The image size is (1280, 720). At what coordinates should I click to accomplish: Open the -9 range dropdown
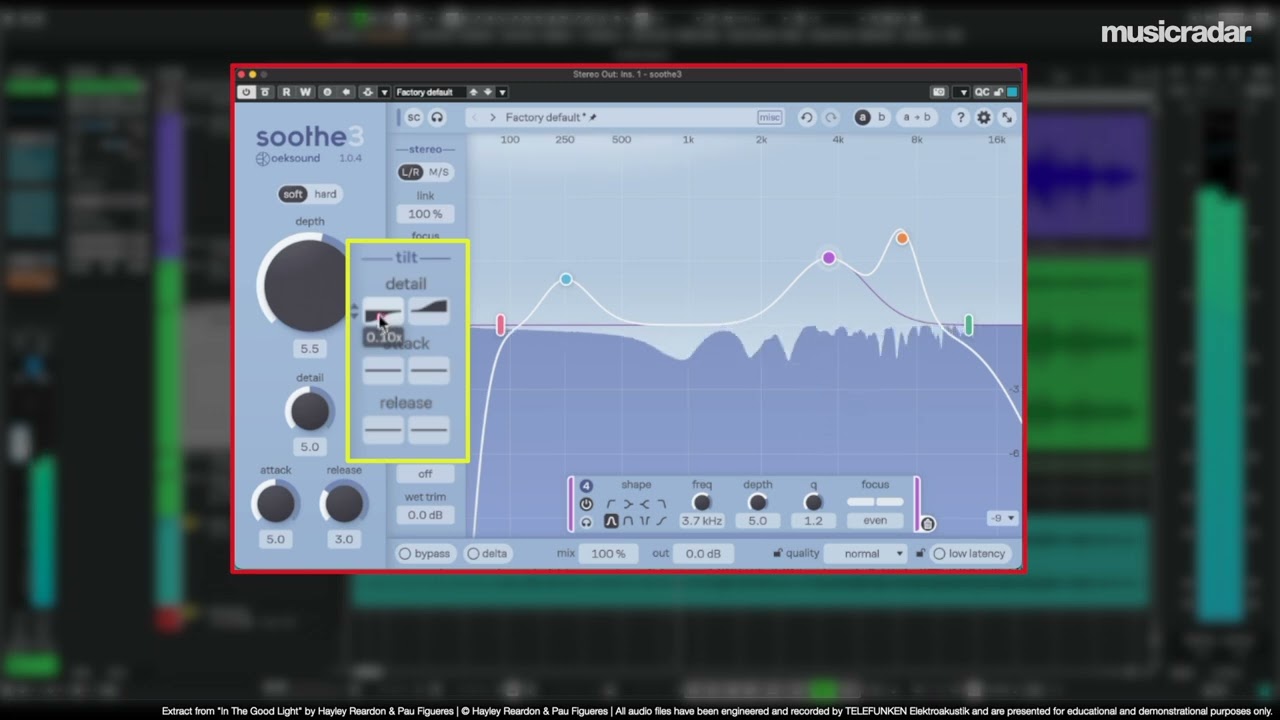1002,518
